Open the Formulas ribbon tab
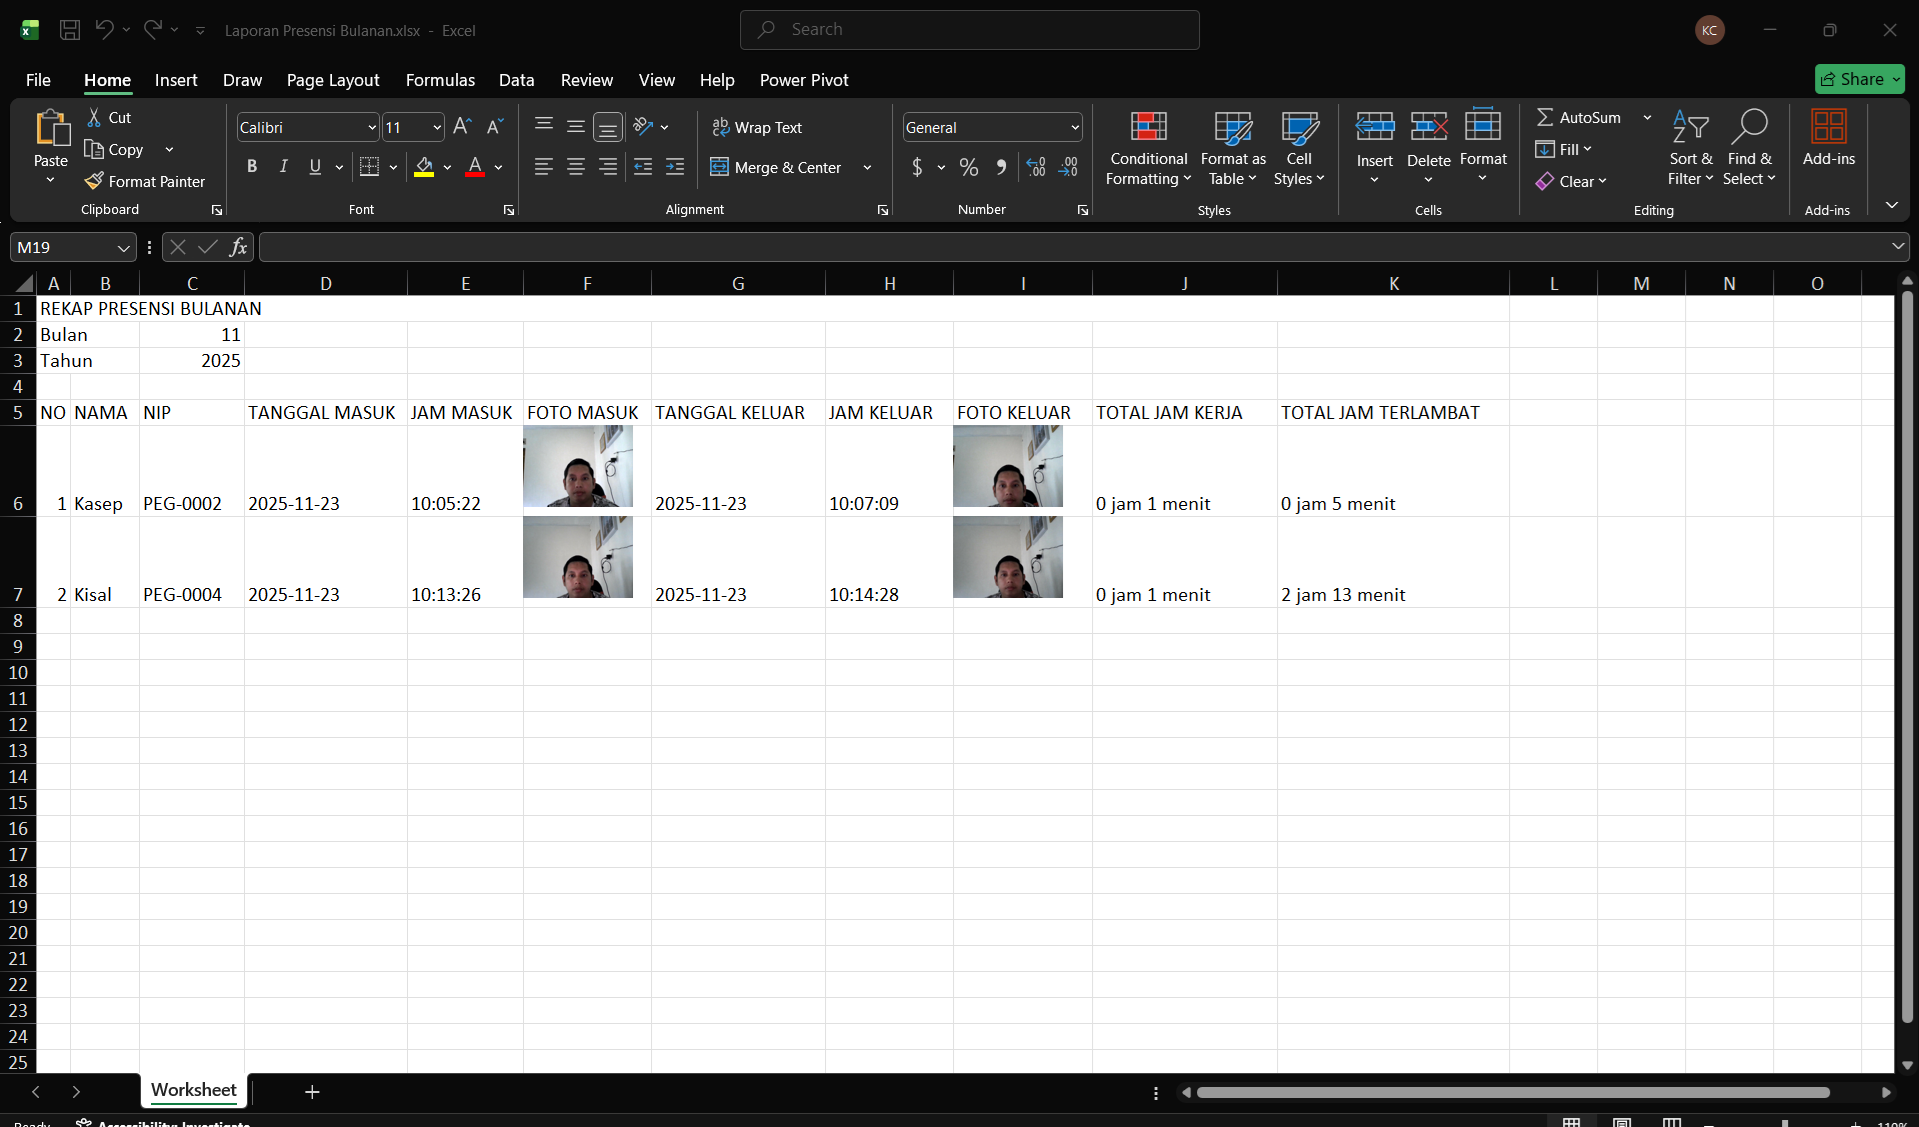This screenshot has height=1127, width=1919. [x=440, y=80]
